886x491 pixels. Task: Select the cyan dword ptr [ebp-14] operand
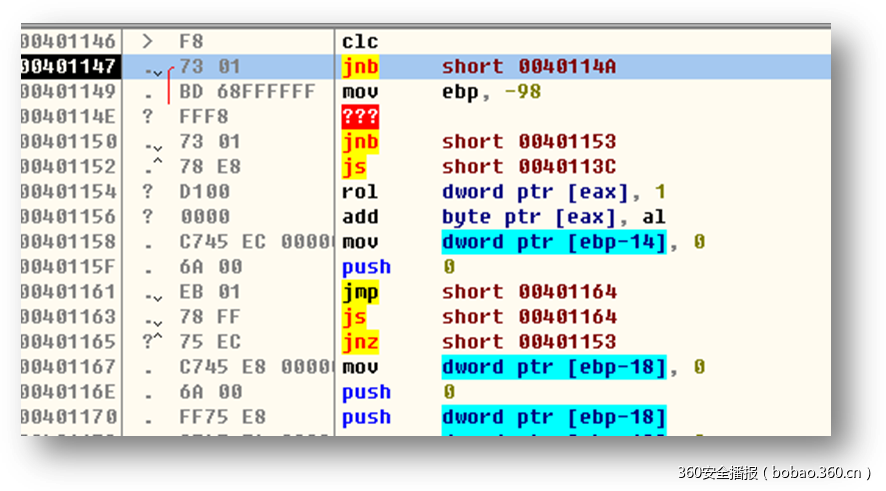click(553, 242)
